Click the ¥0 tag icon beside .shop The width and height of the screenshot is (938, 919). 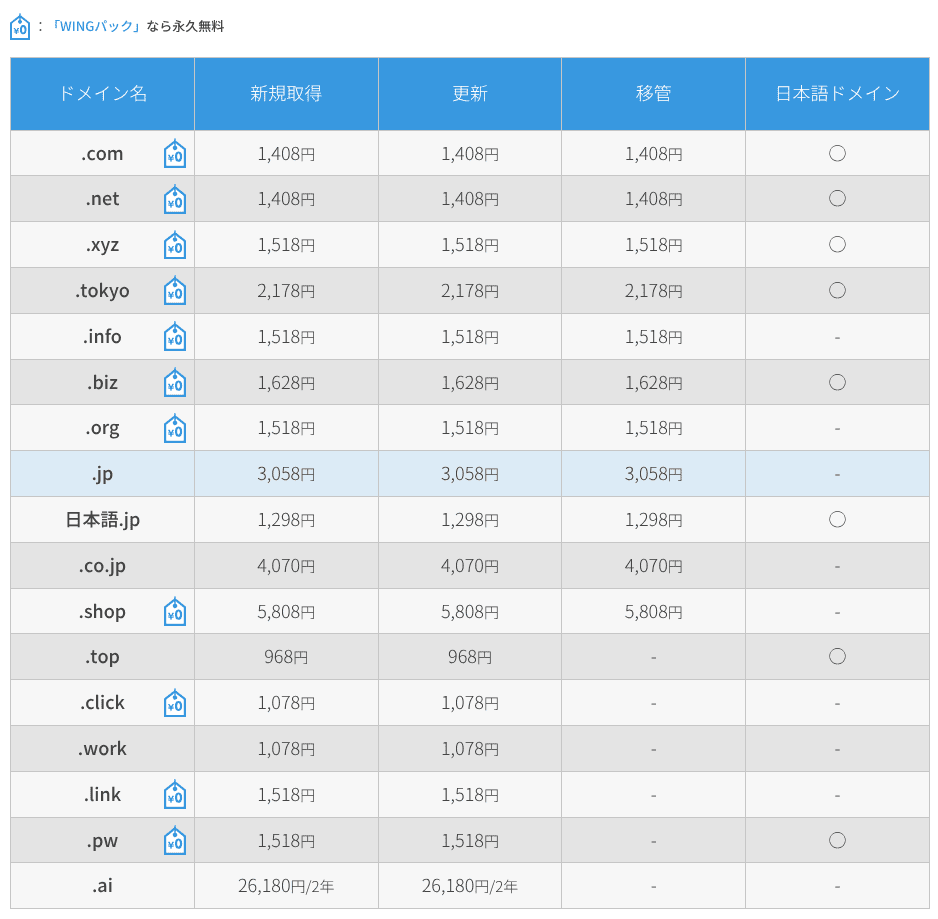coord(175,612)
